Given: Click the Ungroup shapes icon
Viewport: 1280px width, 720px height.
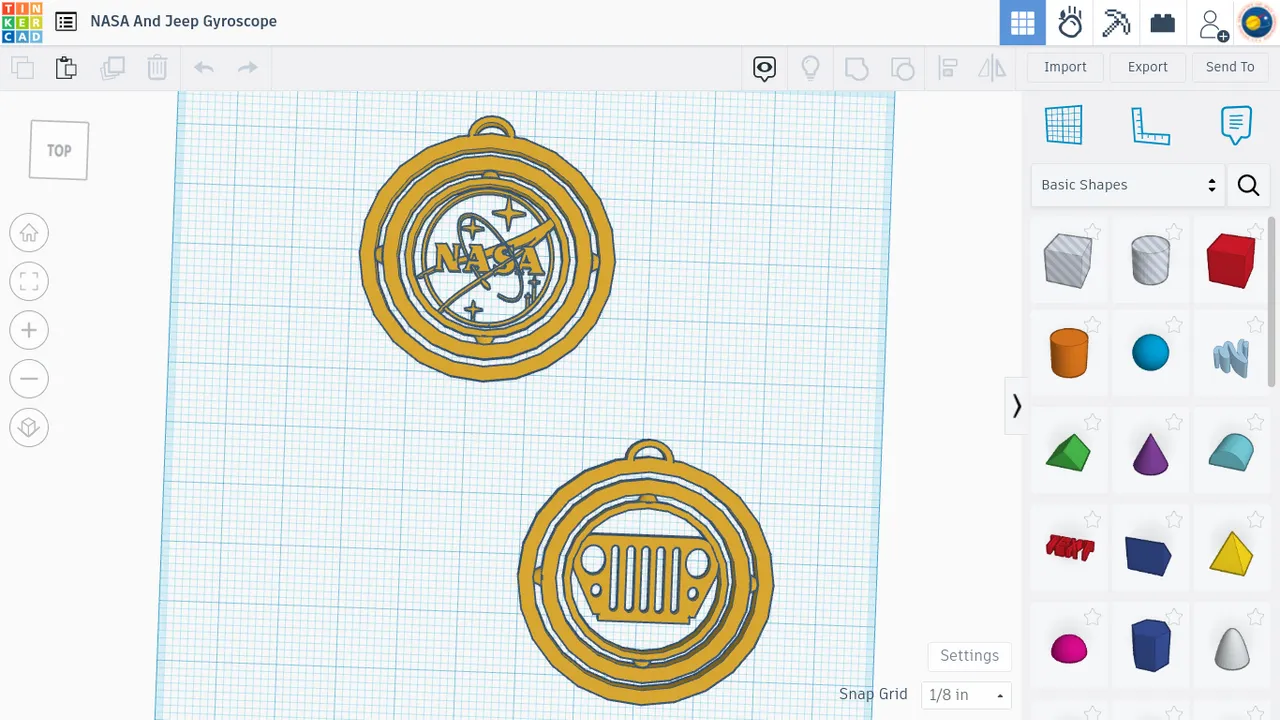Looking at the screenshot, I should (x=902, y=68).
